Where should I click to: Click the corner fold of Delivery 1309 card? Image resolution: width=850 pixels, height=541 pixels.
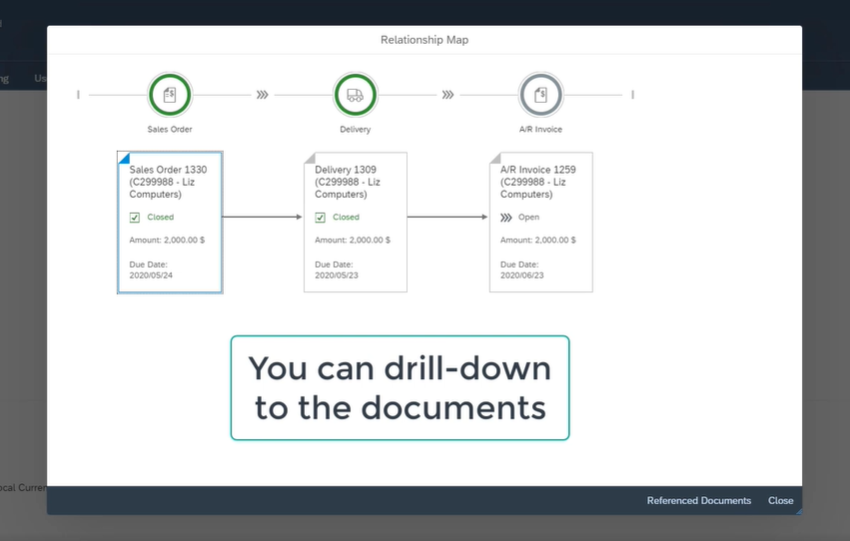tap(309, 158)
